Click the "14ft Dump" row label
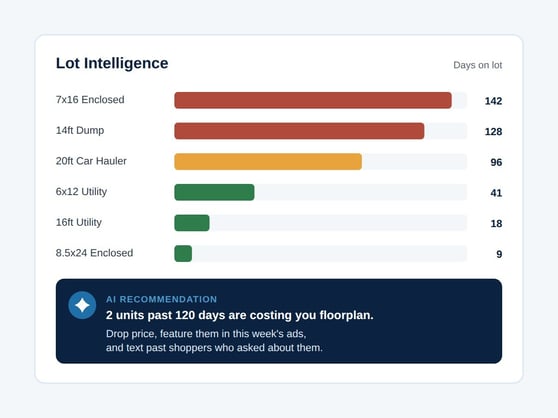The image size is (558, 418). (80, 130)
